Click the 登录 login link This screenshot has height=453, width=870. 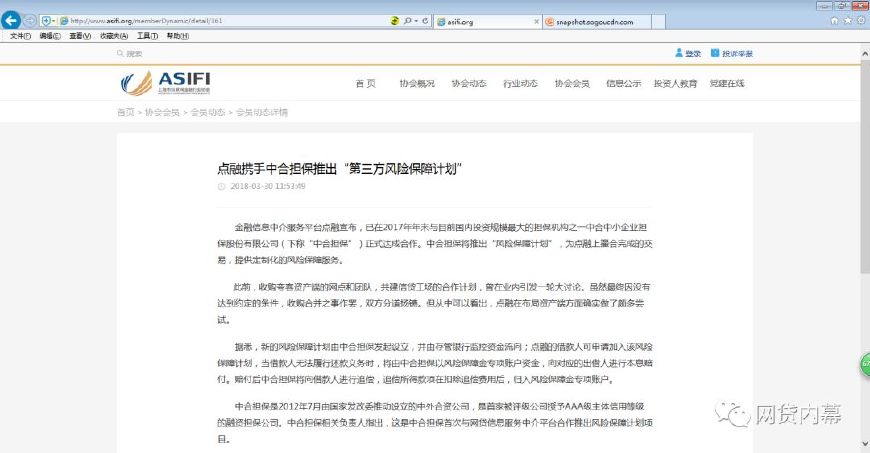click(x=688, y=53)
